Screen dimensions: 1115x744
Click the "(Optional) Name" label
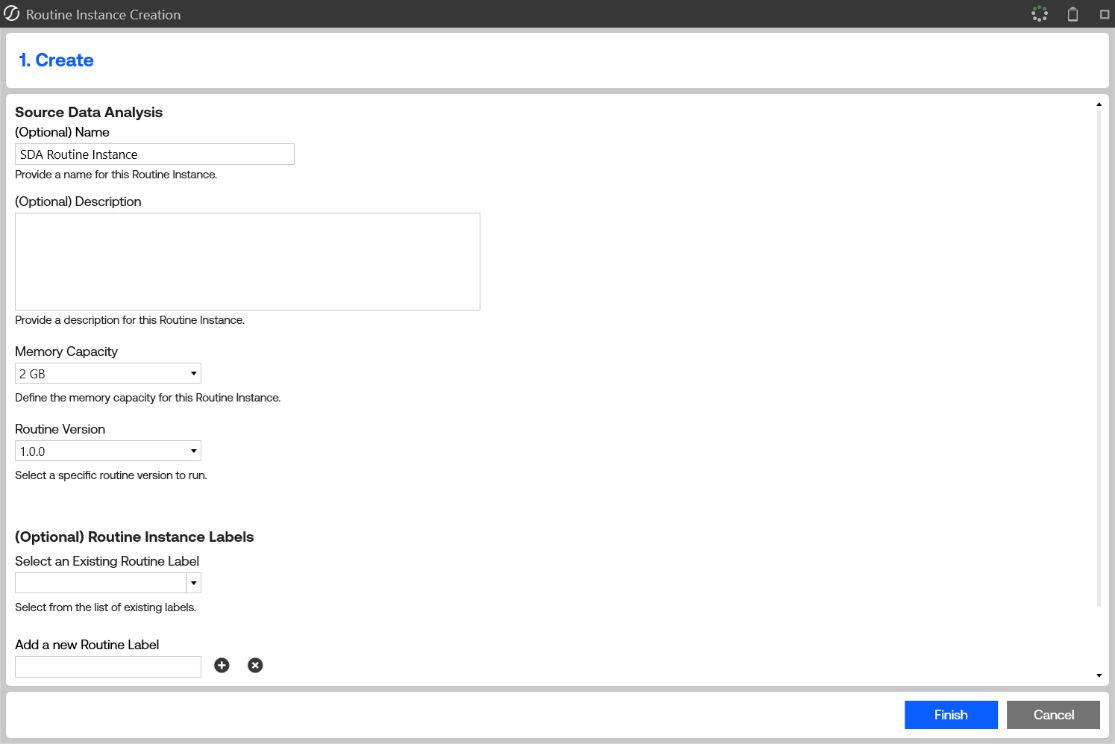coord(62,132)
